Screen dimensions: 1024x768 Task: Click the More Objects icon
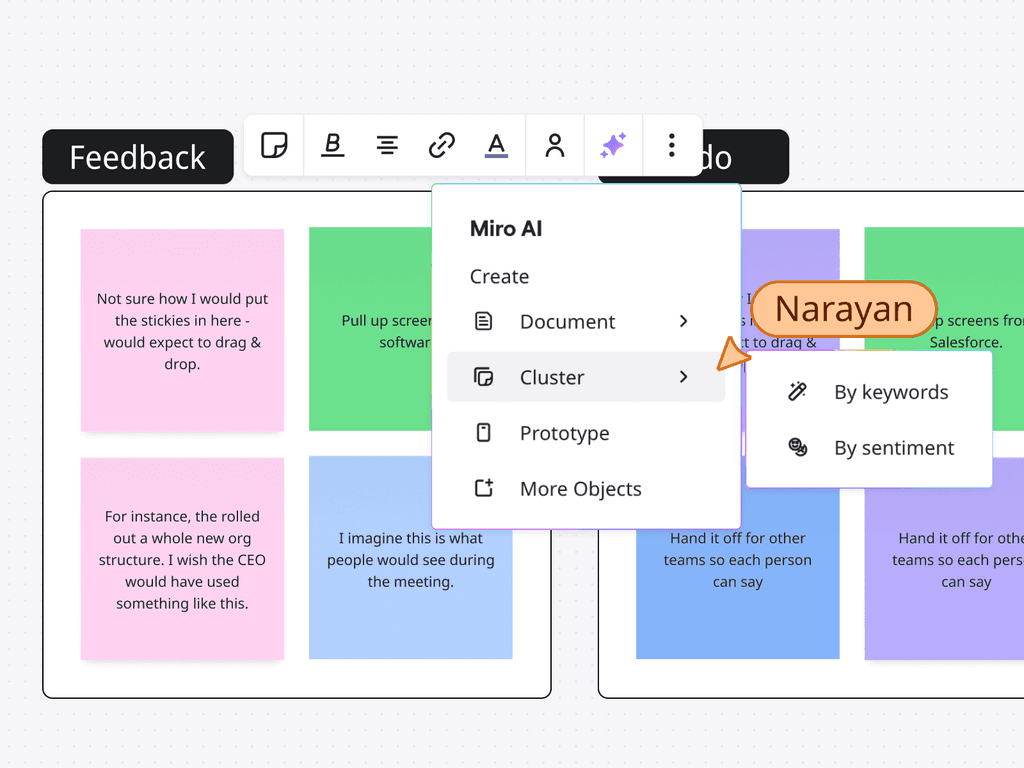[485, 488]
